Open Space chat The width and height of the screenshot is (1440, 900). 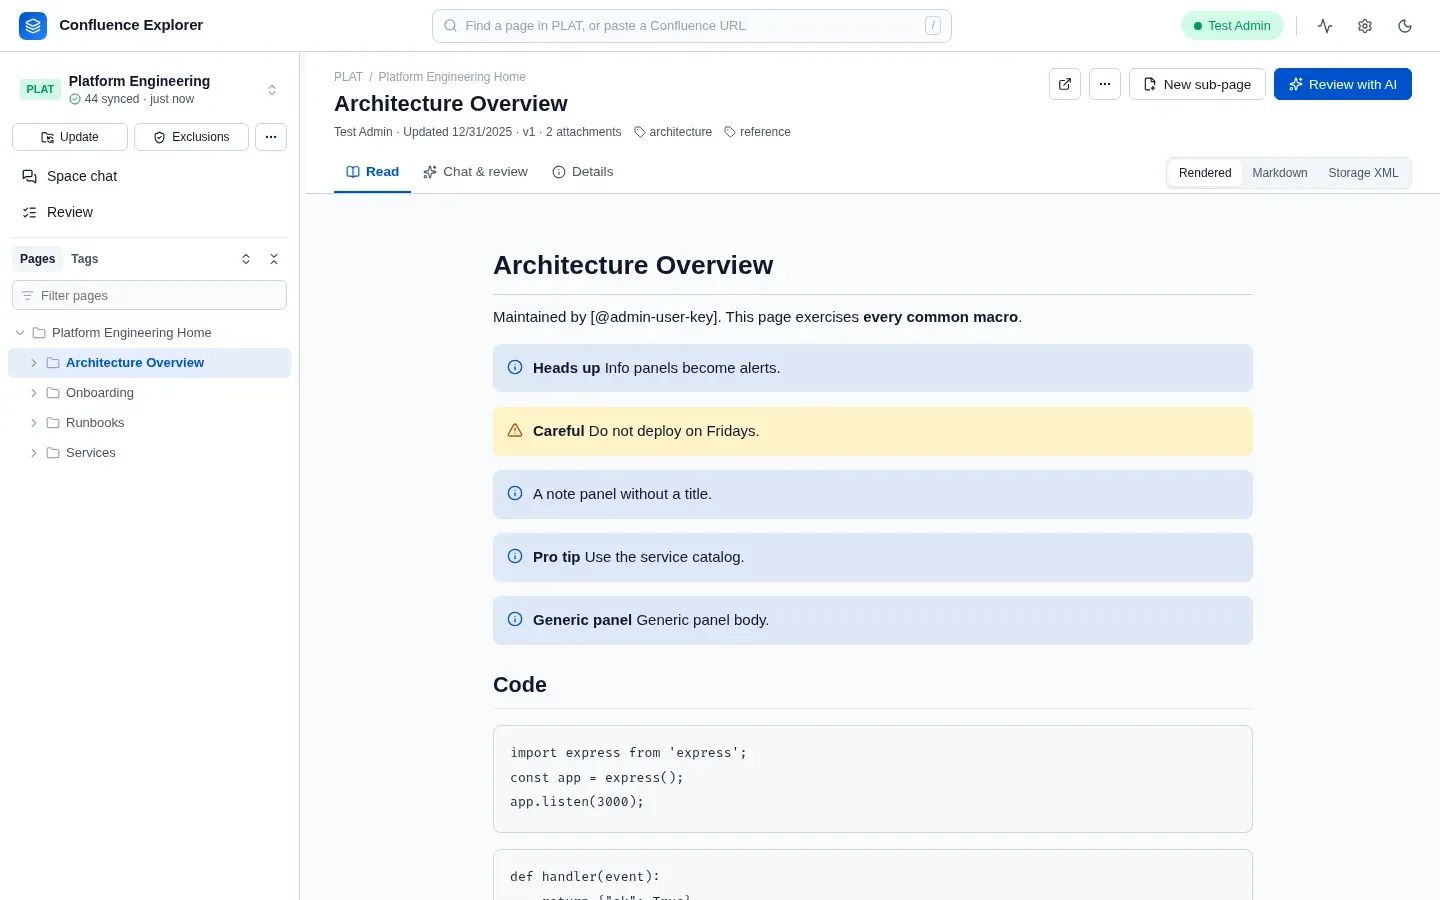pyautogui.click(x=150, y=176)
